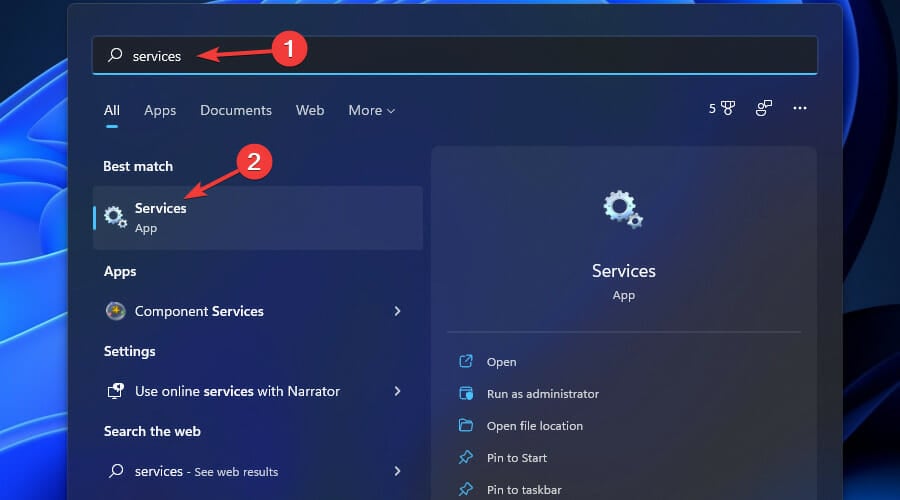Click the large Services gear icon in preview
Screen dimensions: 900x500
623,210
